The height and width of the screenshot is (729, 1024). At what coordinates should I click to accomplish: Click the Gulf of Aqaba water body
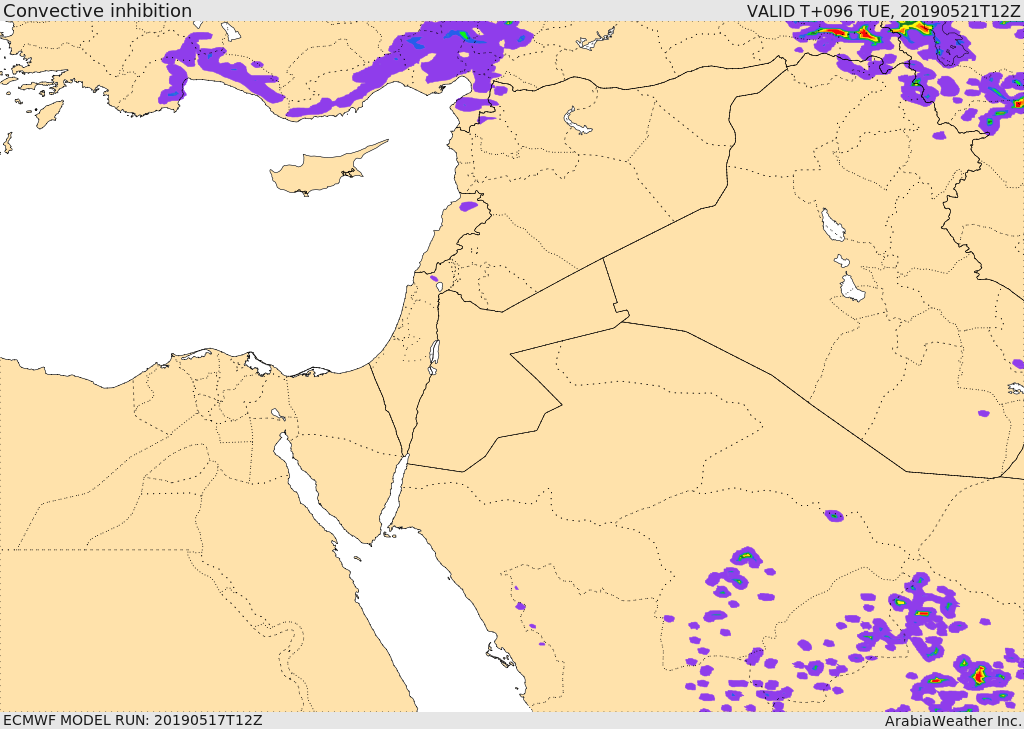(394, 497)
